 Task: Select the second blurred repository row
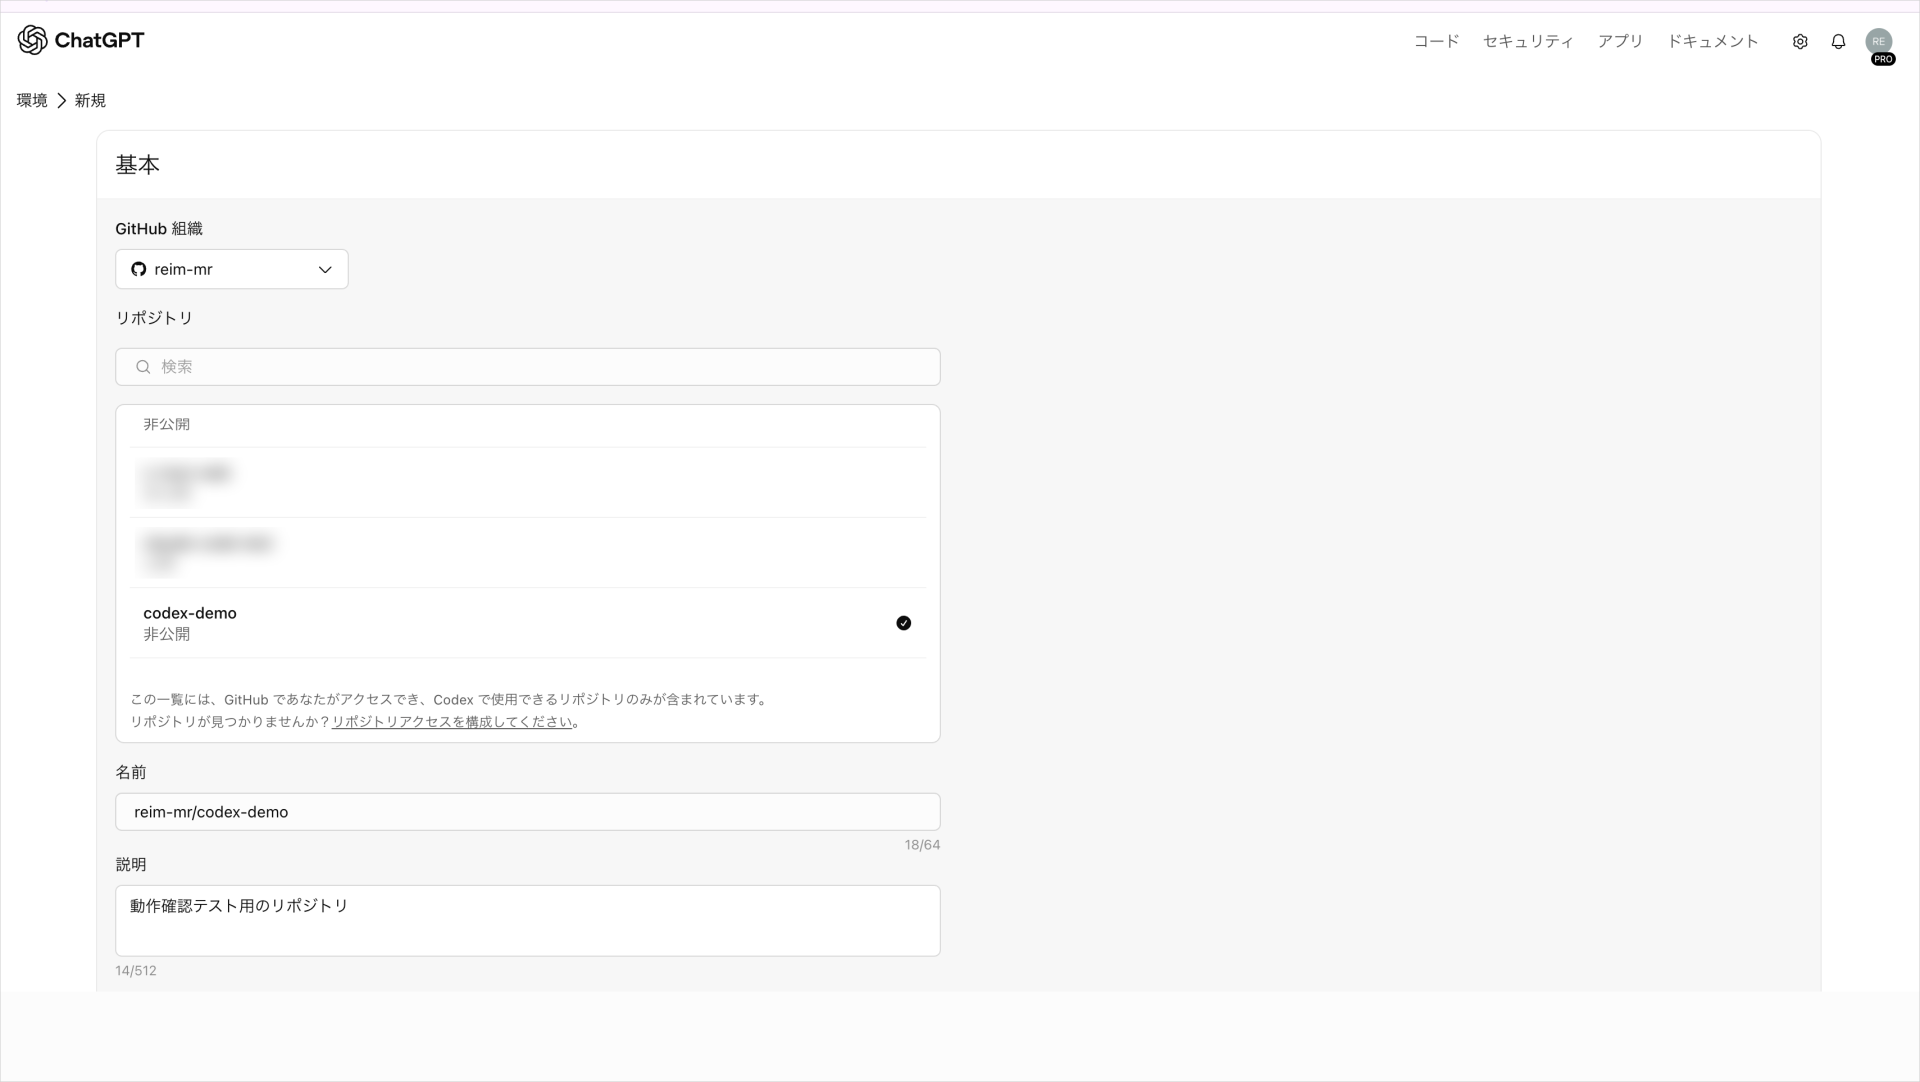pos(528,553)
